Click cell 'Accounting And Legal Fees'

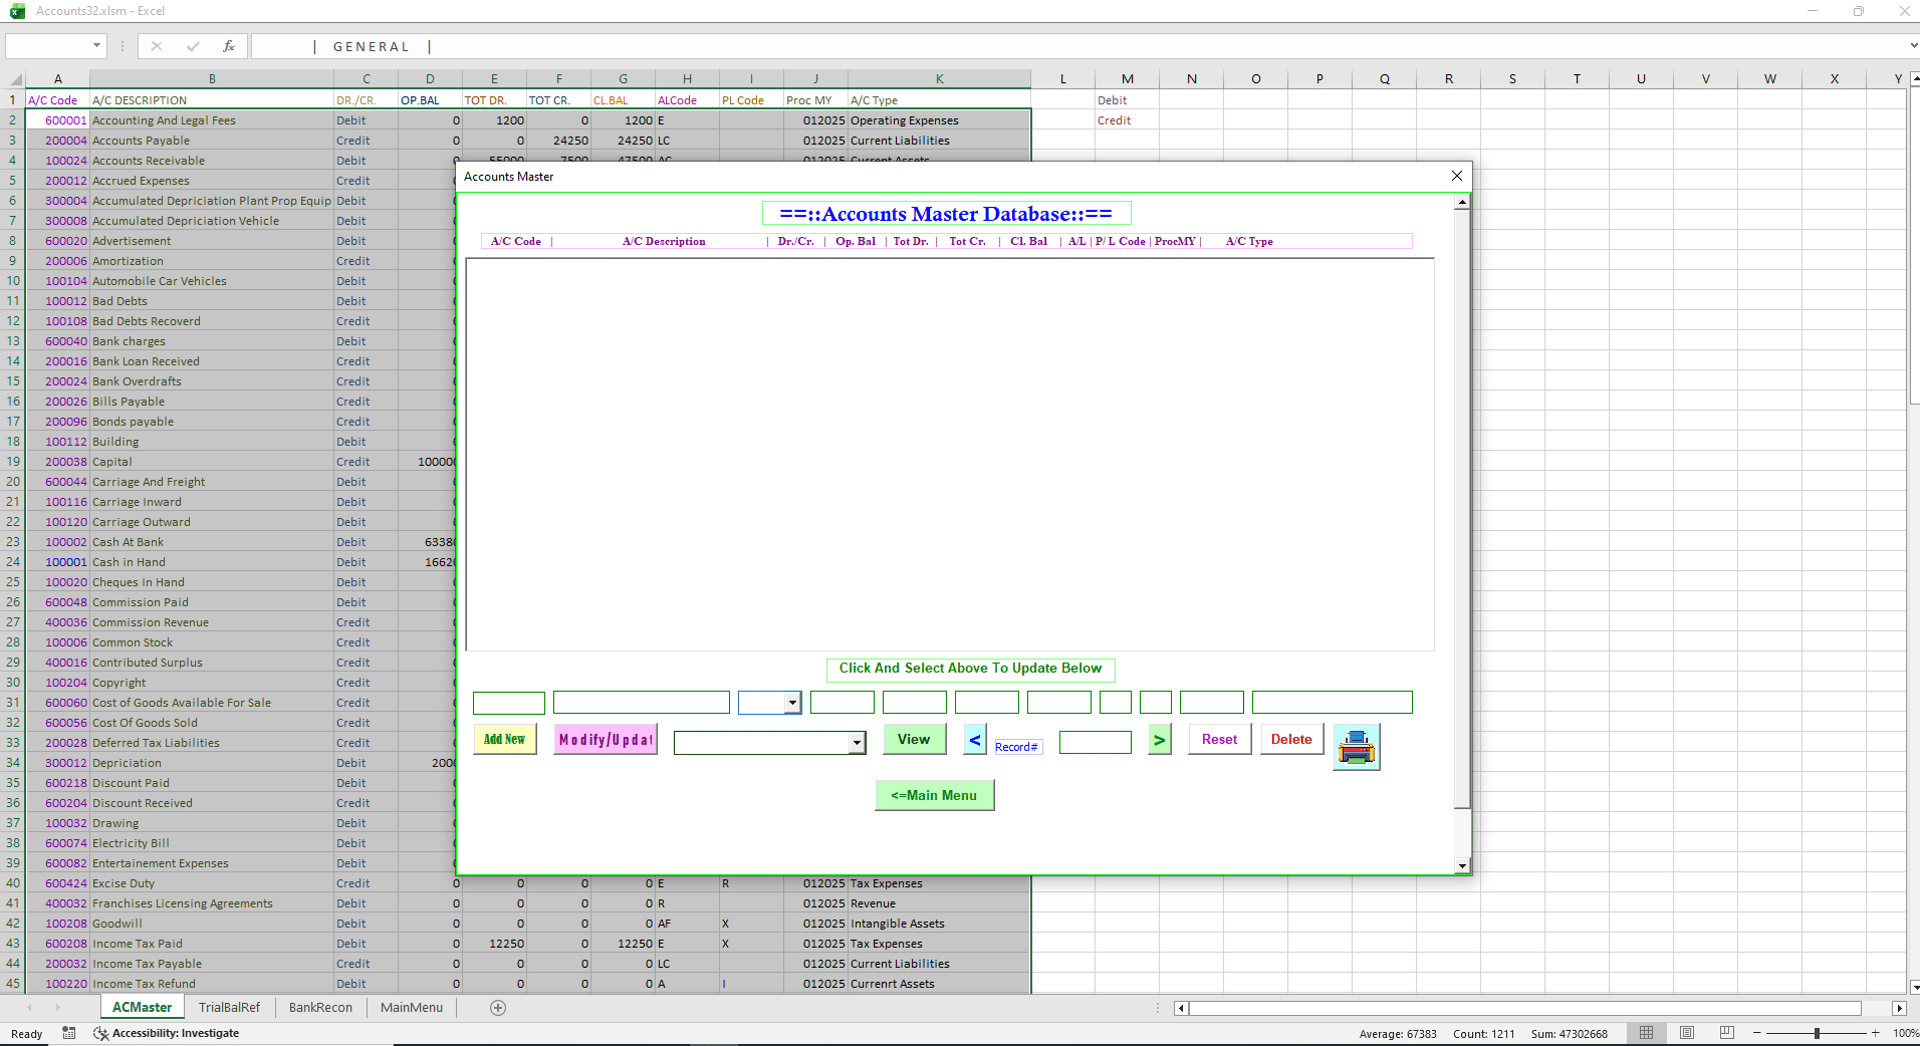click(212, 121)
